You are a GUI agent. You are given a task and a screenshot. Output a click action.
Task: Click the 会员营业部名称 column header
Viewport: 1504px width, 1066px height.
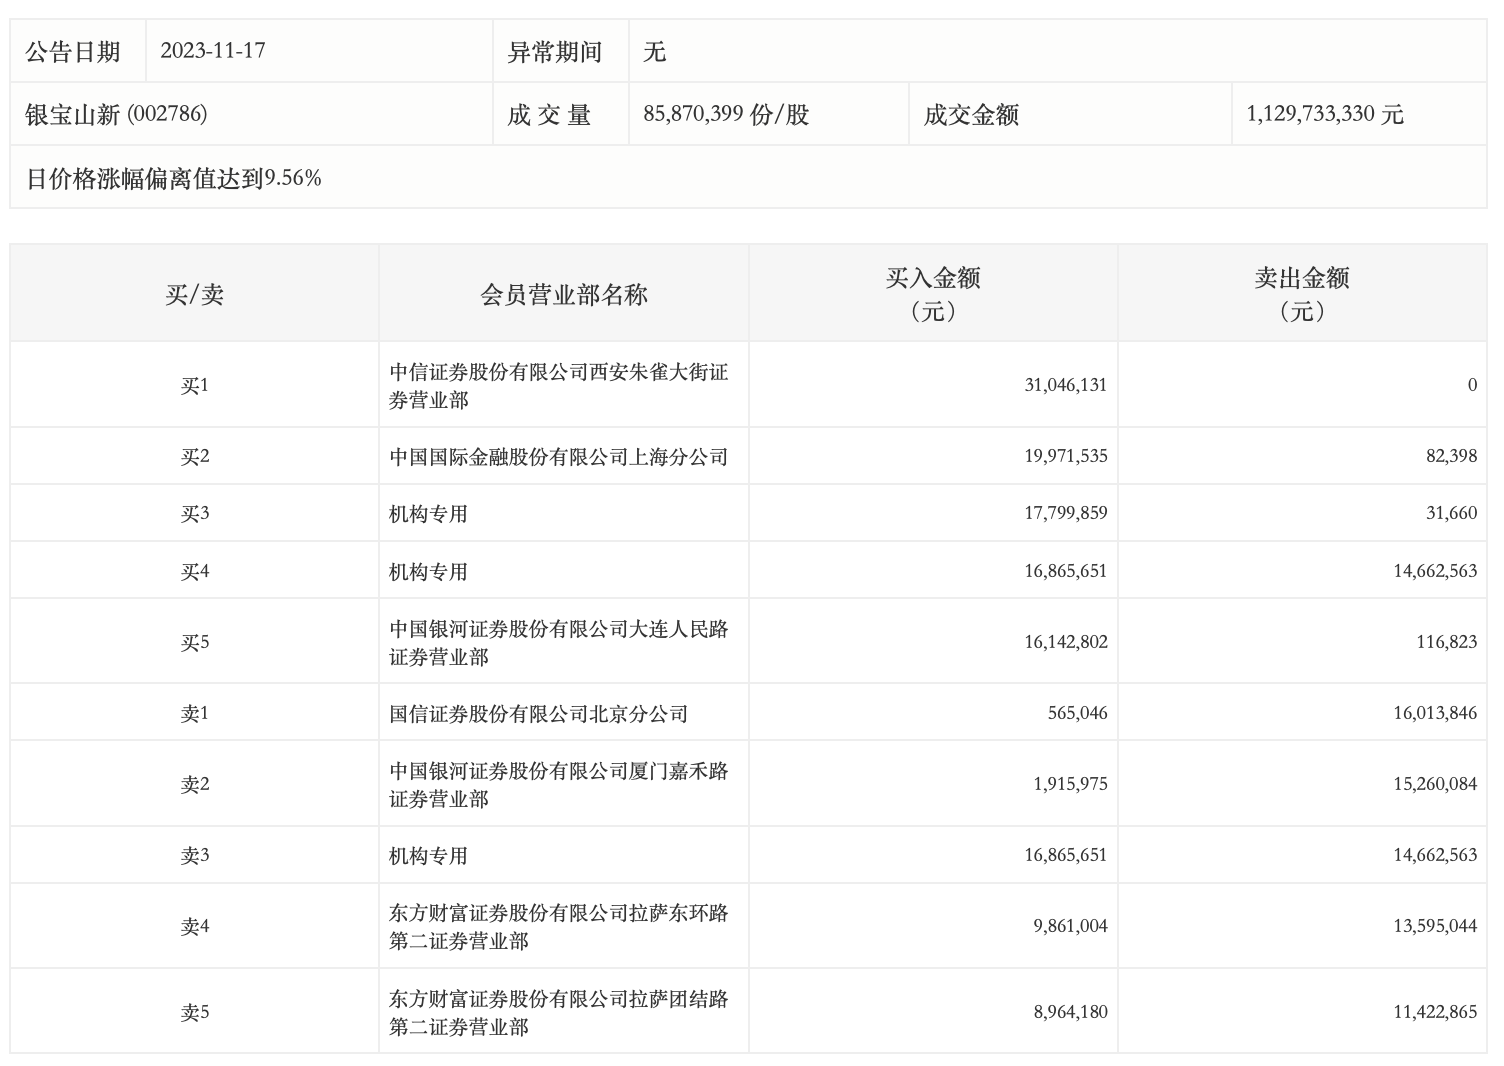564,295
